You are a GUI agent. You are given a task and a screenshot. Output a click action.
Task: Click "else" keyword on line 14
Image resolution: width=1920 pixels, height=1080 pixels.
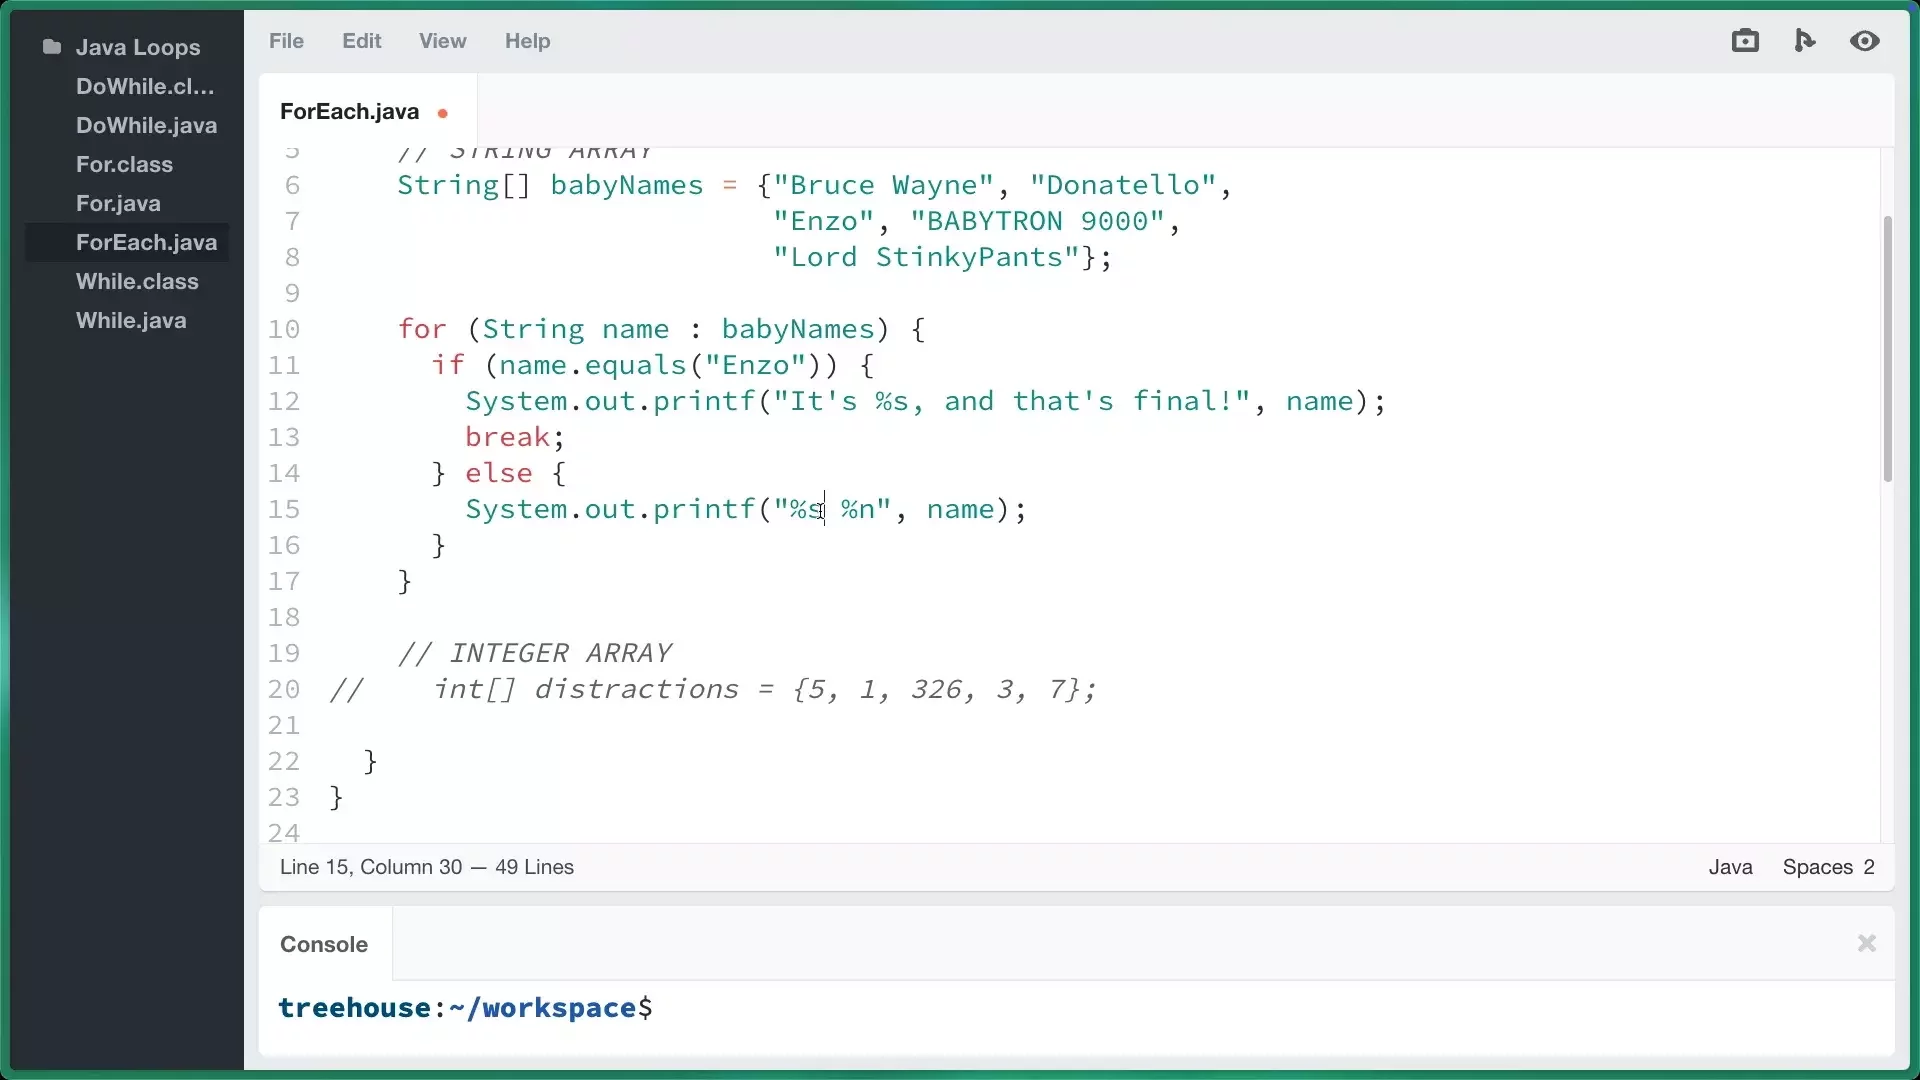pyautogui.click(x=498, y=473)
